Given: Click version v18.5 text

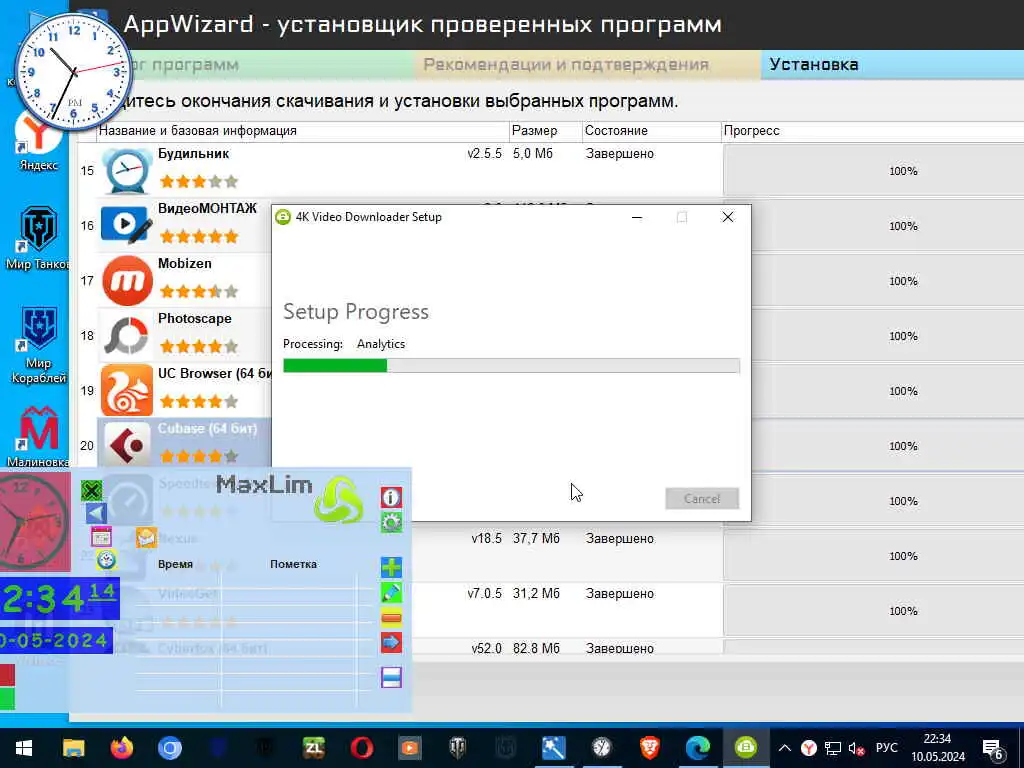Looking at the screenshot, I should coord(487,539).
